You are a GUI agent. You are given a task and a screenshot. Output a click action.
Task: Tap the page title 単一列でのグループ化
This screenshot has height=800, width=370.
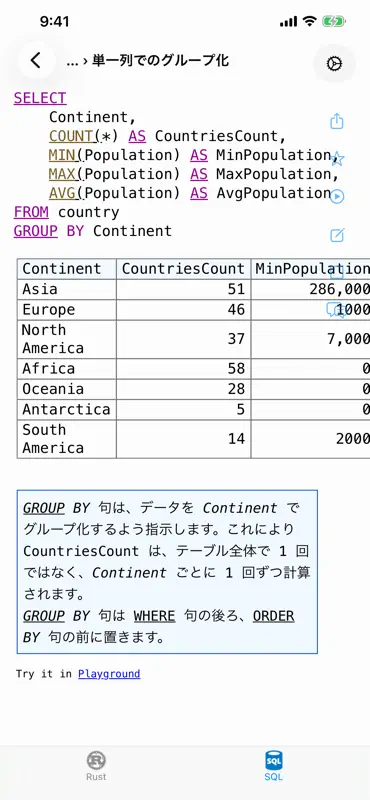tap(160, 61)
